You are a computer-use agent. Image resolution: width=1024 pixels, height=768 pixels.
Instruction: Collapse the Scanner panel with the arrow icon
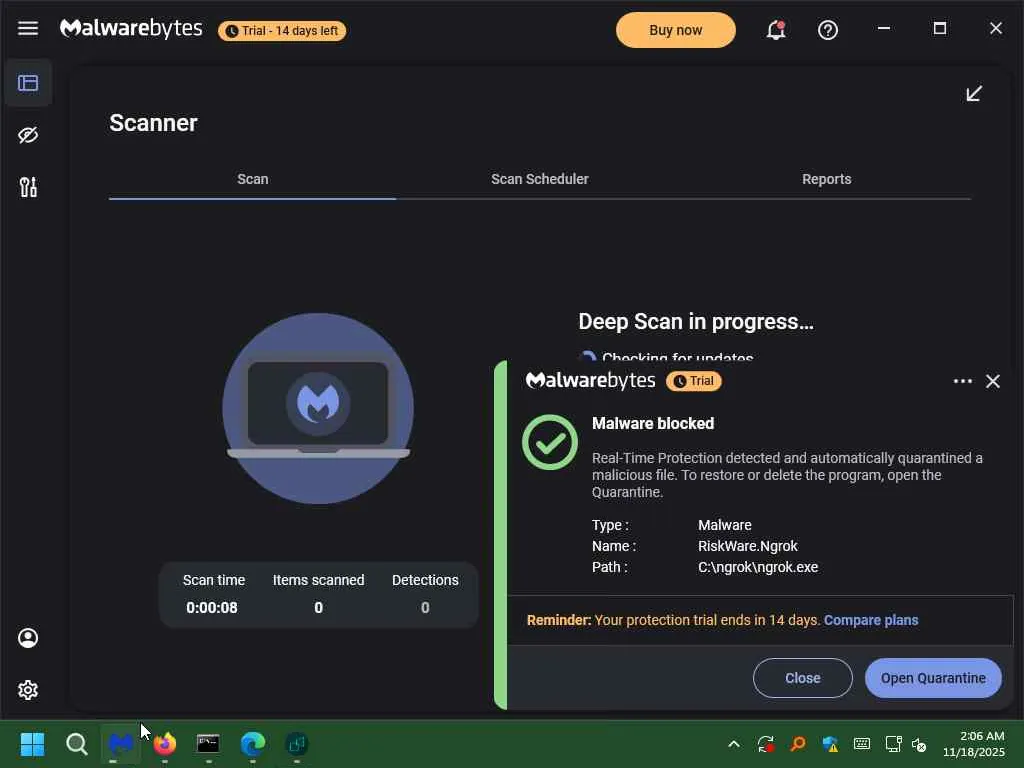(x=974, y=93)
